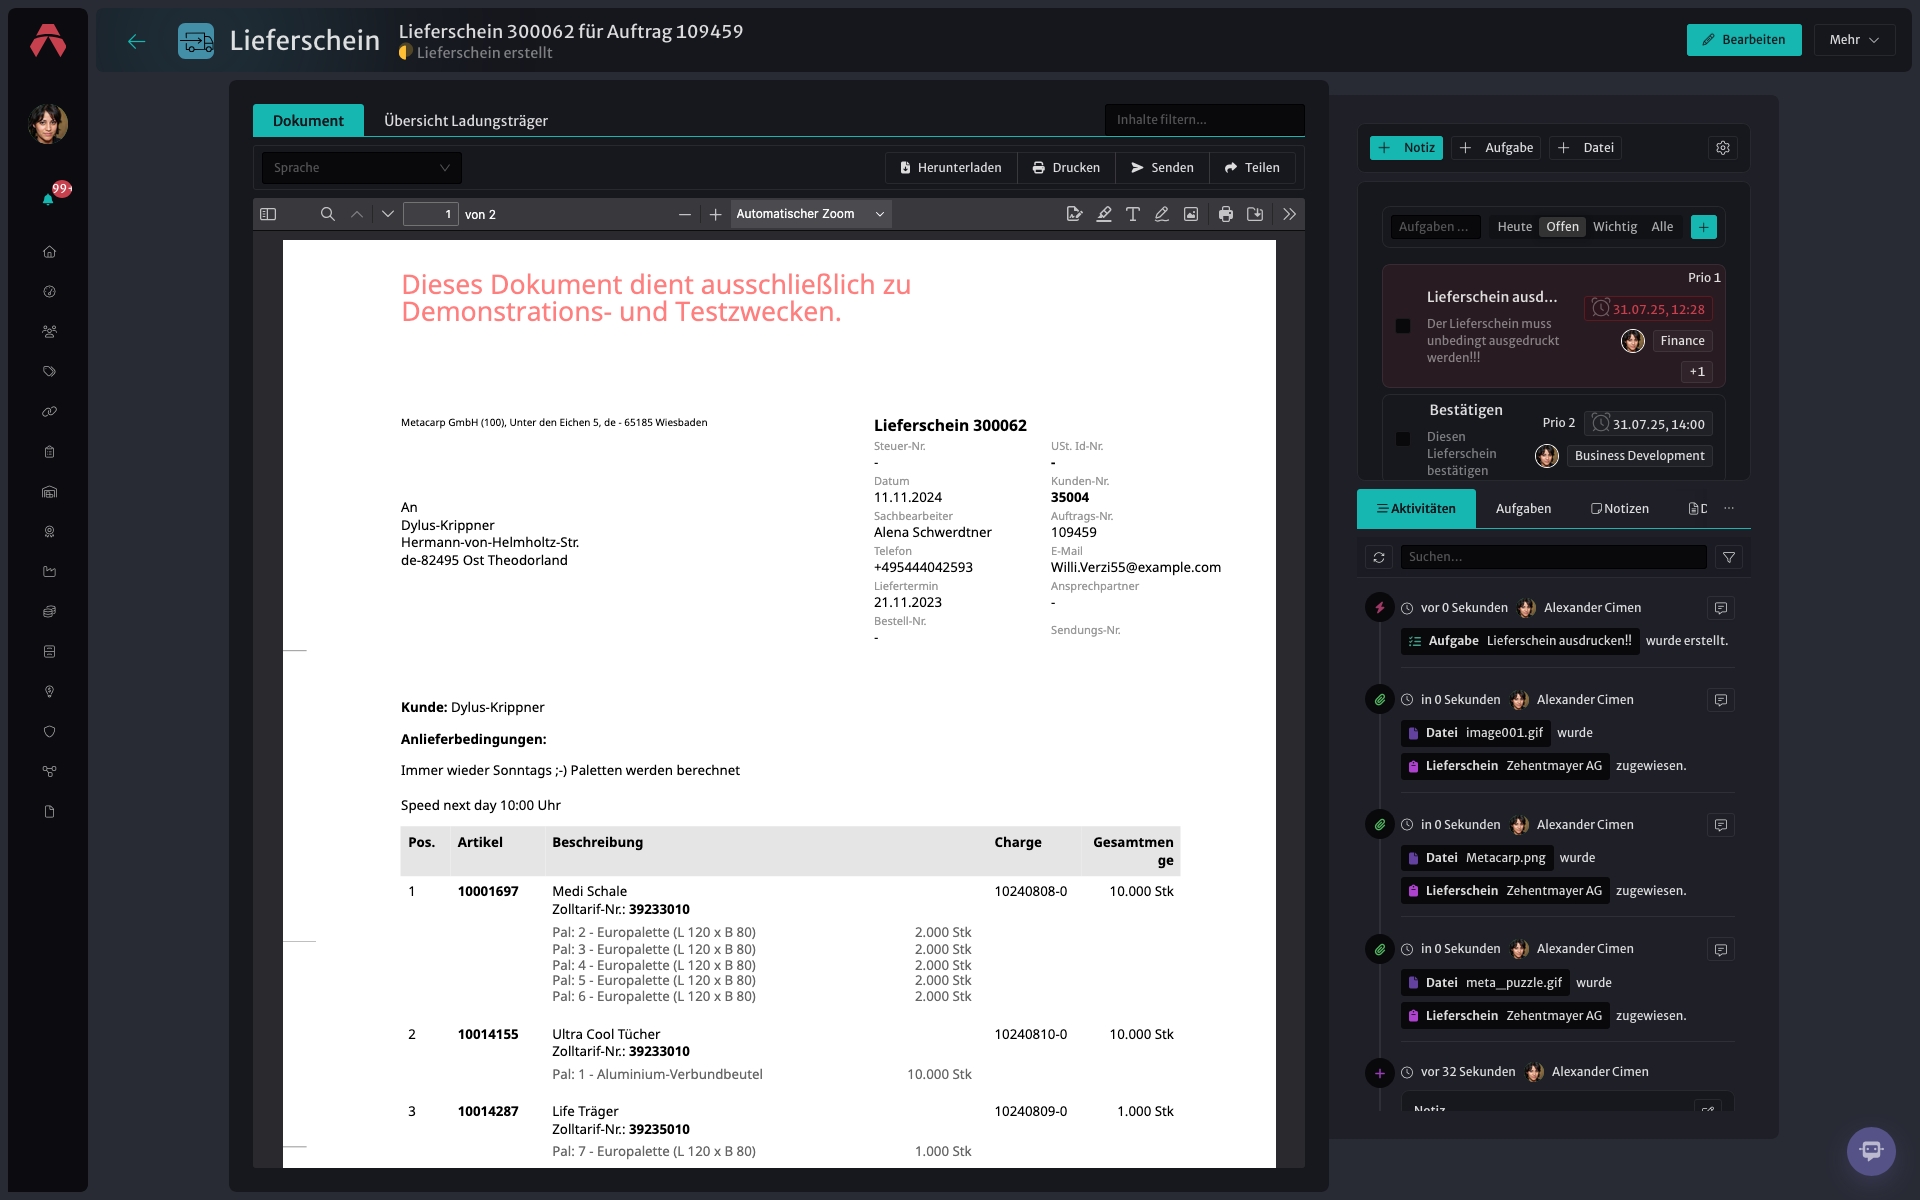Select the add image tool

(x=1191, y=214)
